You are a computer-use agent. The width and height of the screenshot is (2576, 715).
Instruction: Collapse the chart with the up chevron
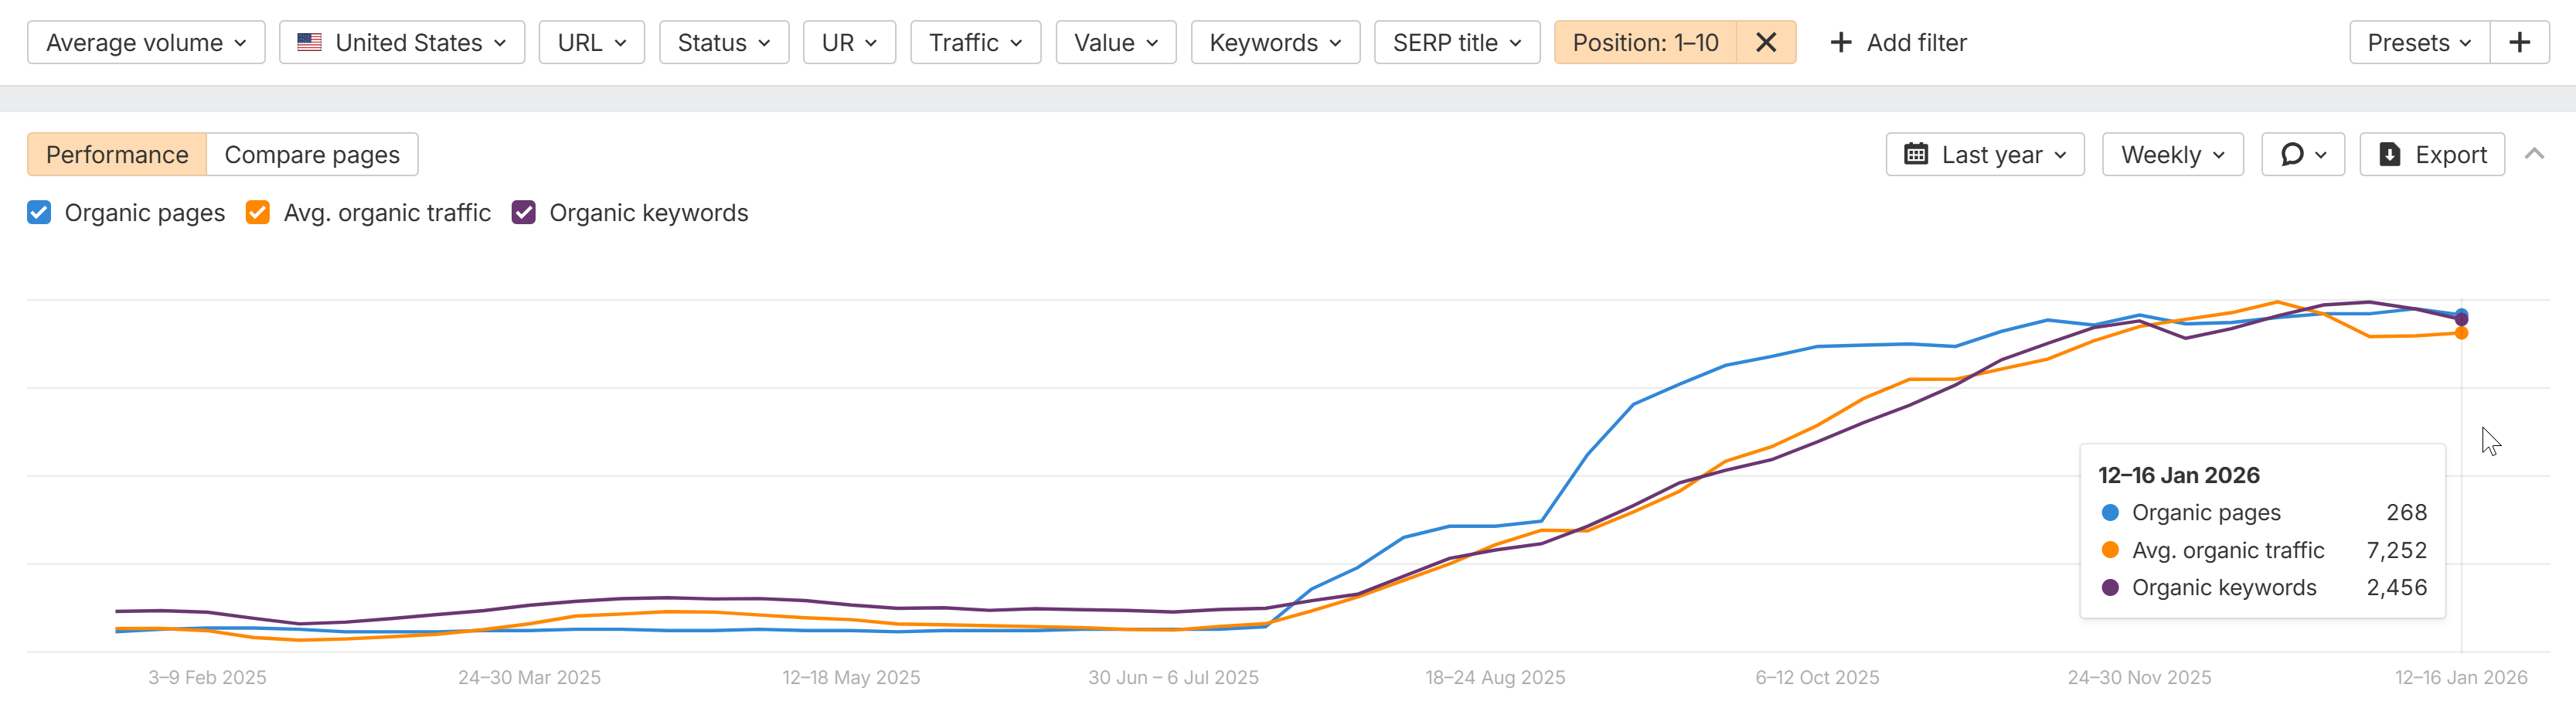pos(2533,154)
